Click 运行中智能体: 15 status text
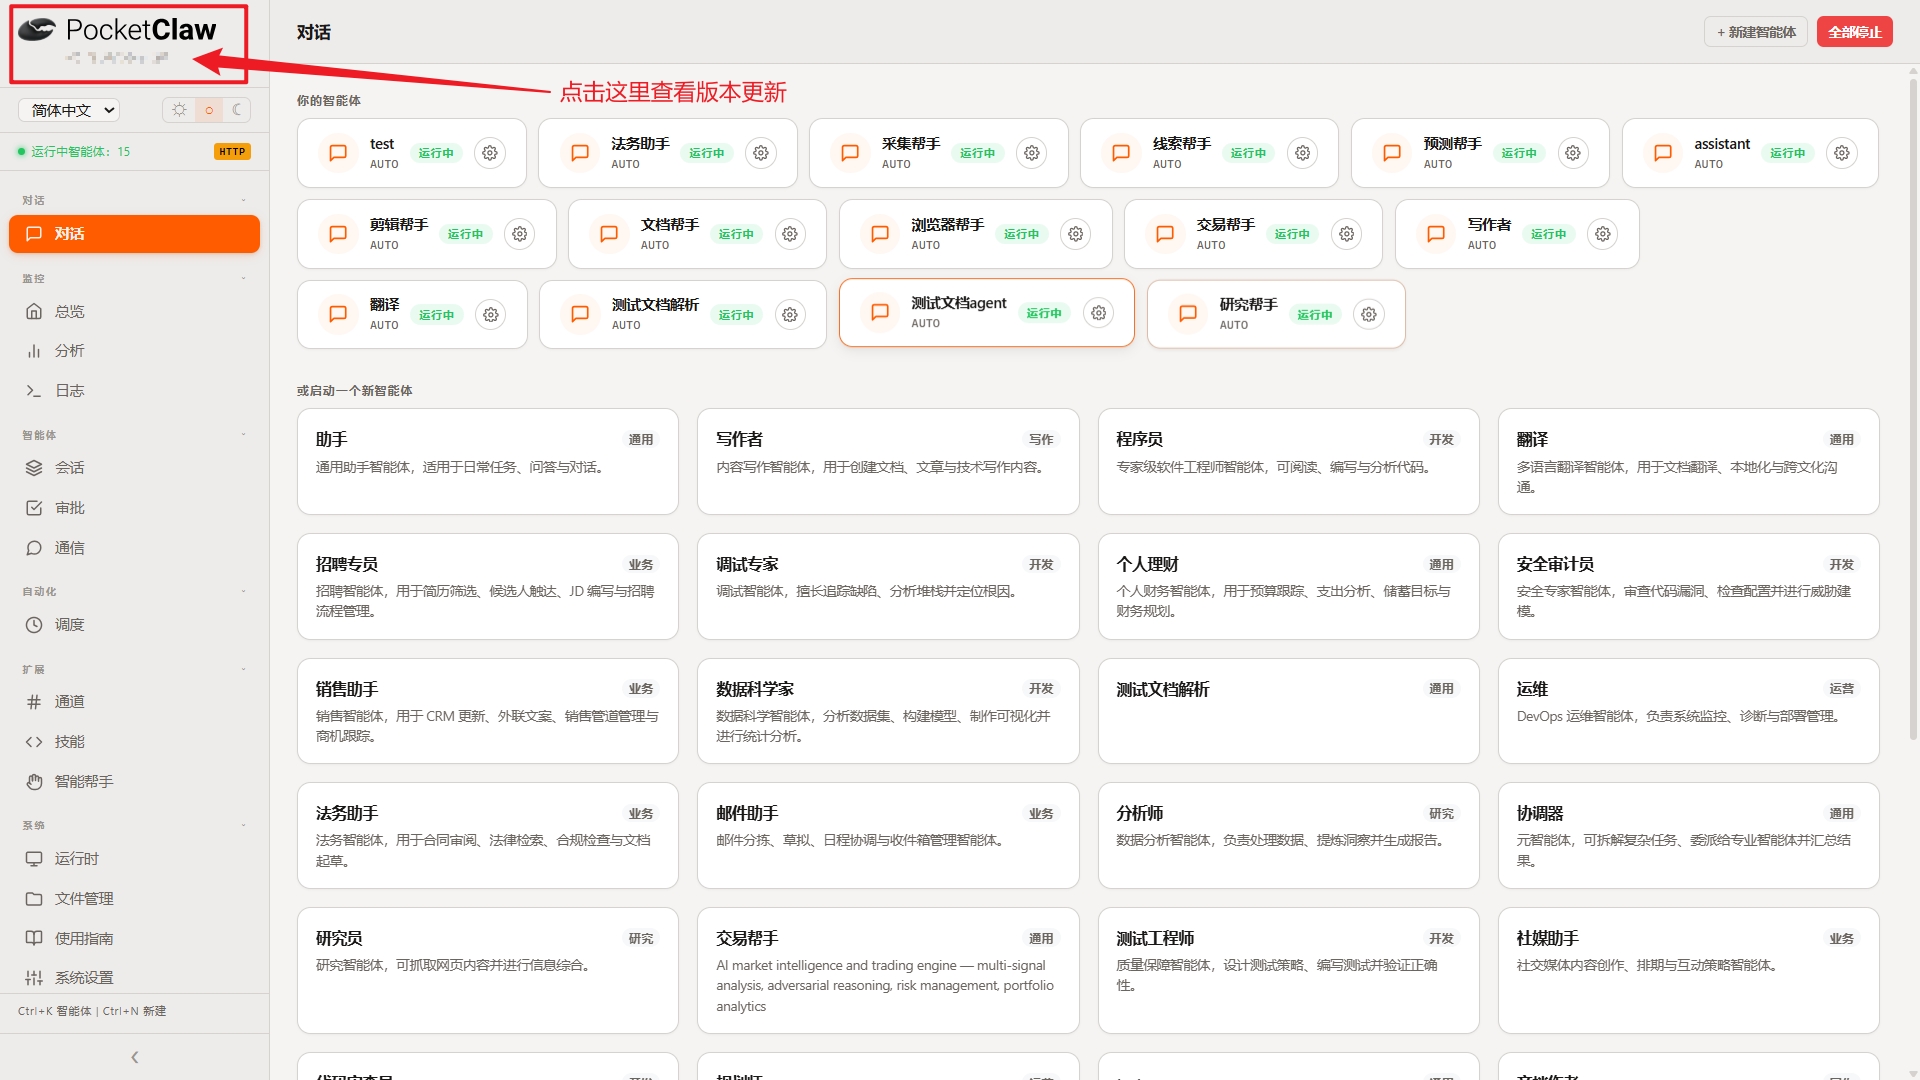This screenshot has height=1080, width=1920. [x=80, y=152]
